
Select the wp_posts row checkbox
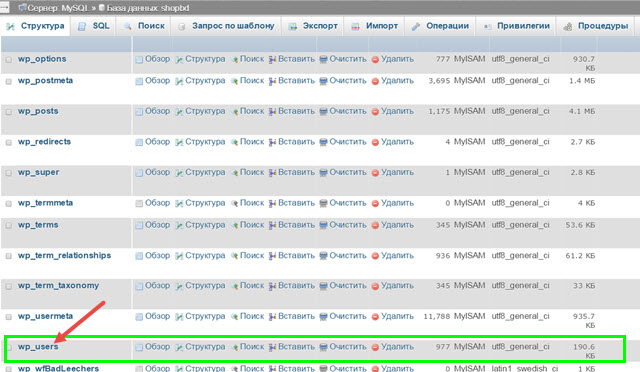pyautogui.click(x=9, y=112)
